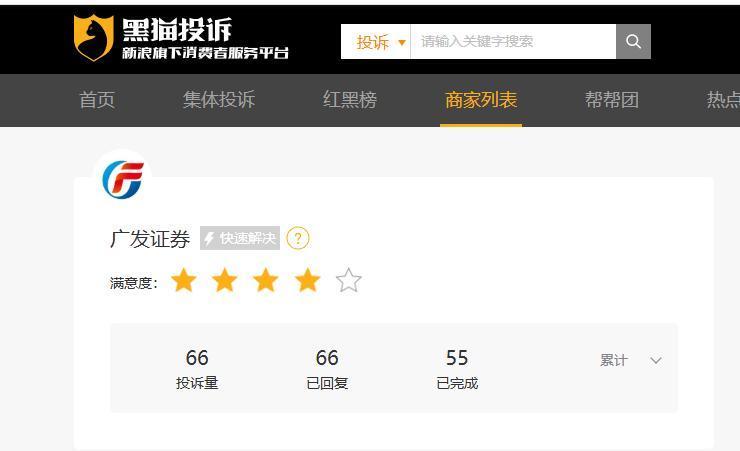Click the Black Cat shield logo
740x451 pixels.
(x=93, y=38)
